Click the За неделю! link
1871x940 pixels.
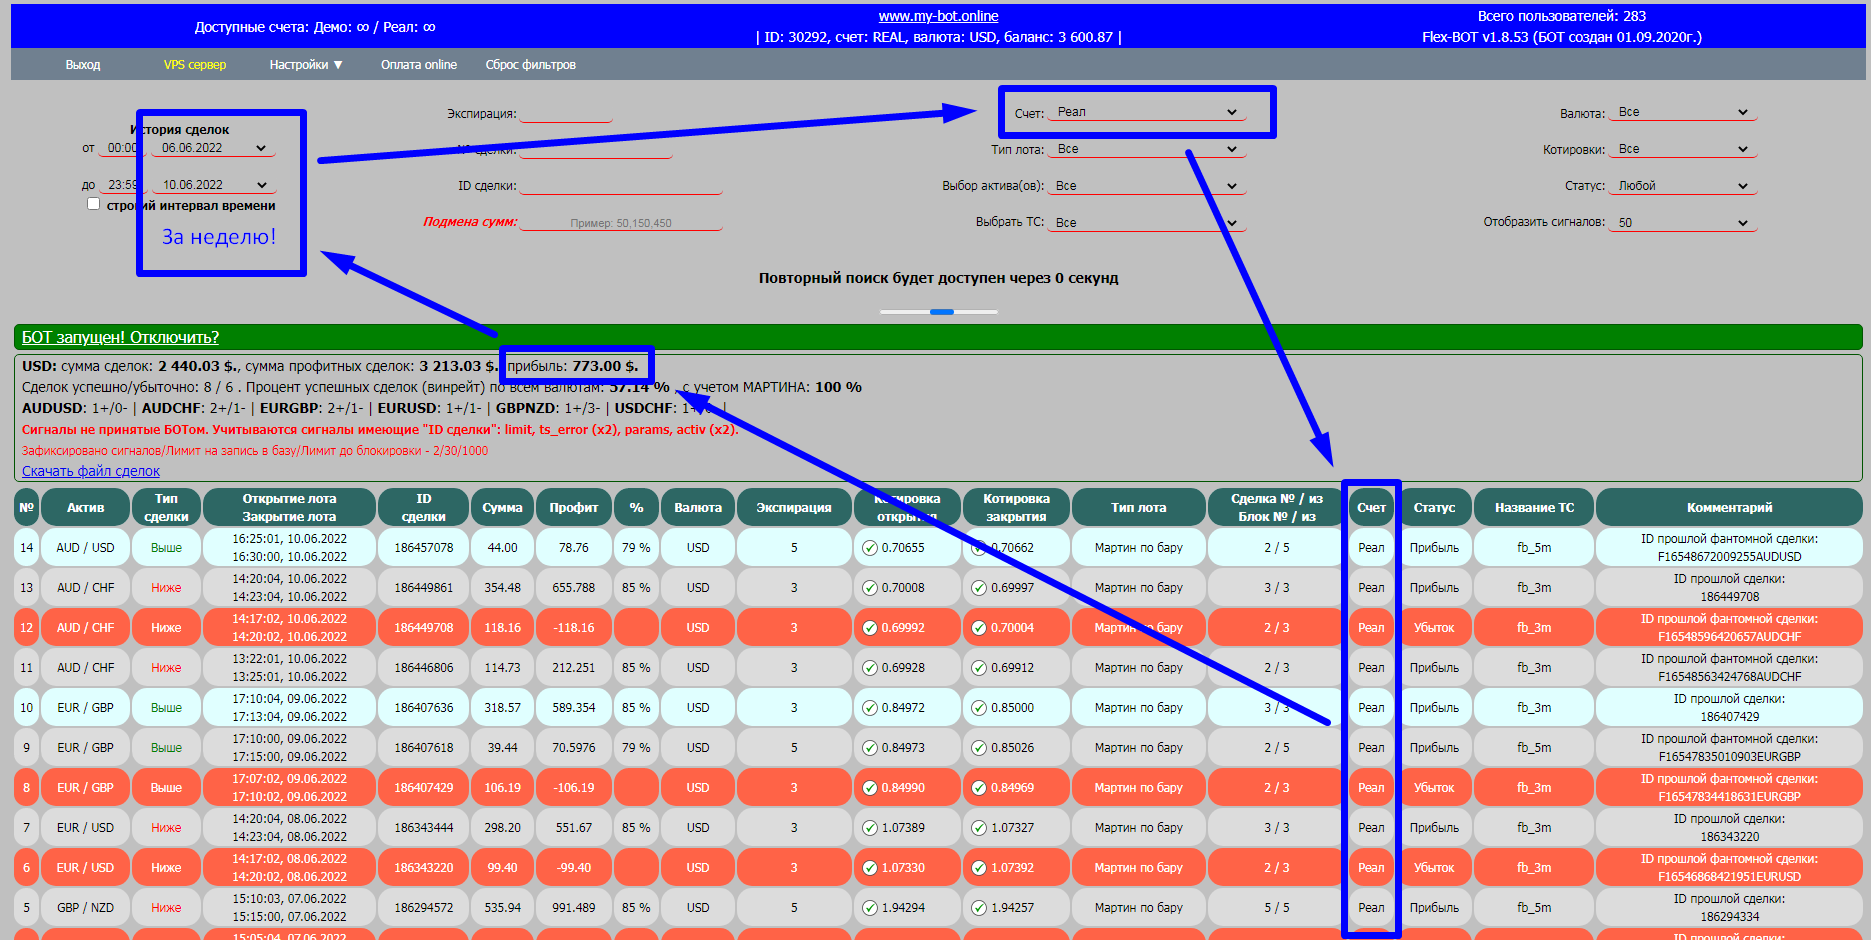click(x=219, y=237)
